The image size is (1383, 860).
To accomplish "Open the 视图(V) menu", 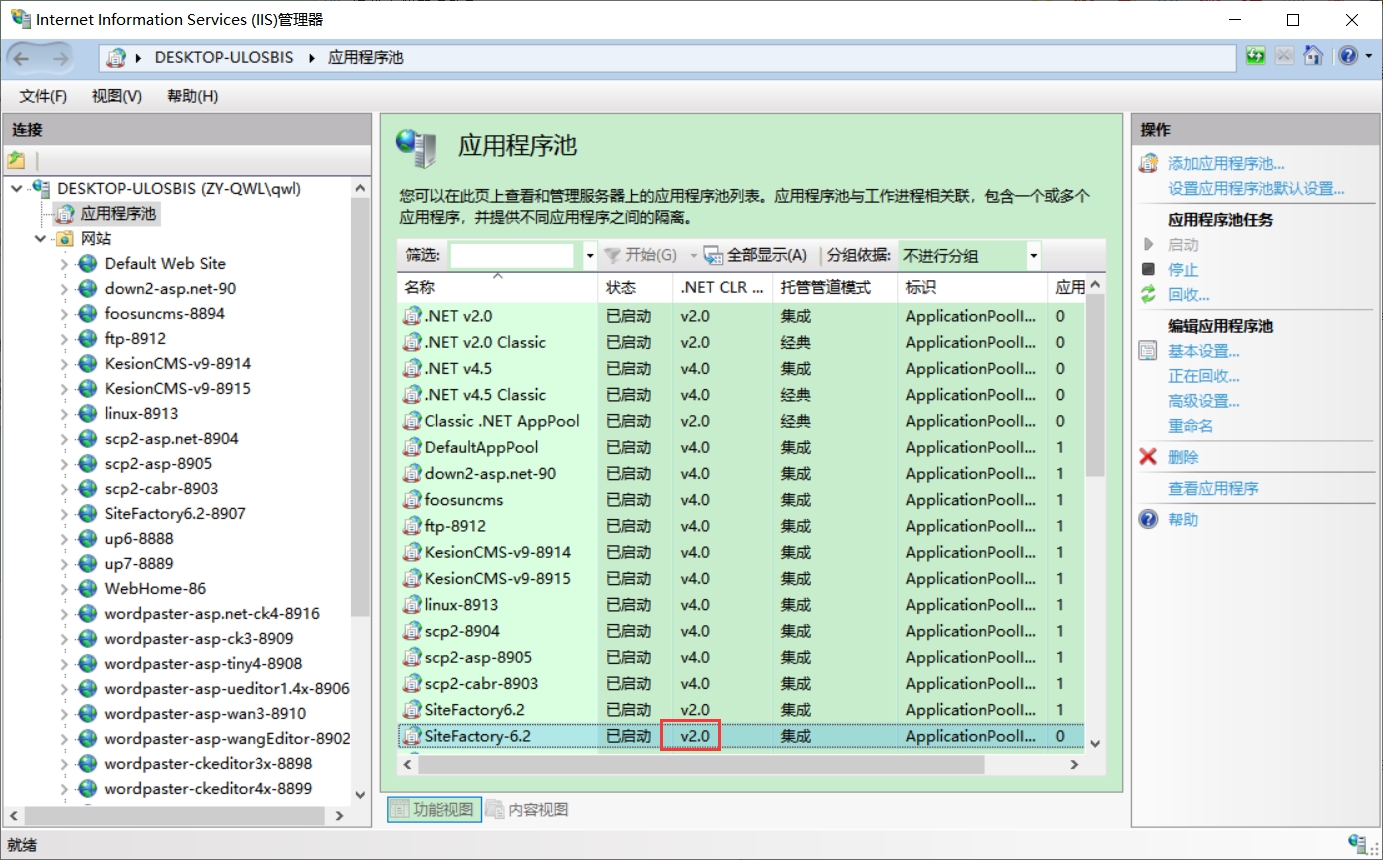I will (x=116, y=96).
